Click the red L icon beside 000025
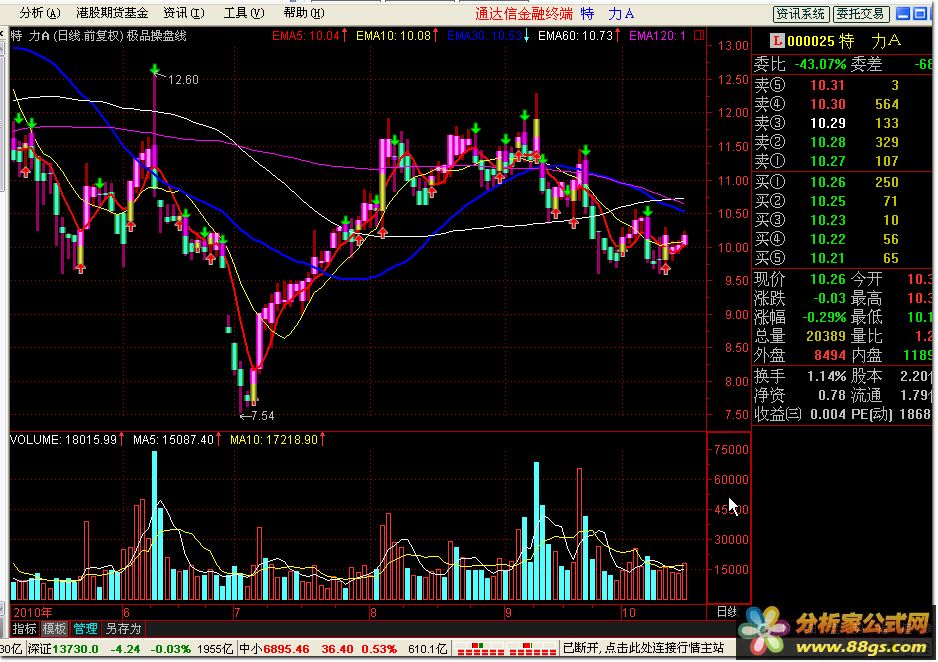The width and height of the screenshot is (938, 662). click(x=776, y=41)
